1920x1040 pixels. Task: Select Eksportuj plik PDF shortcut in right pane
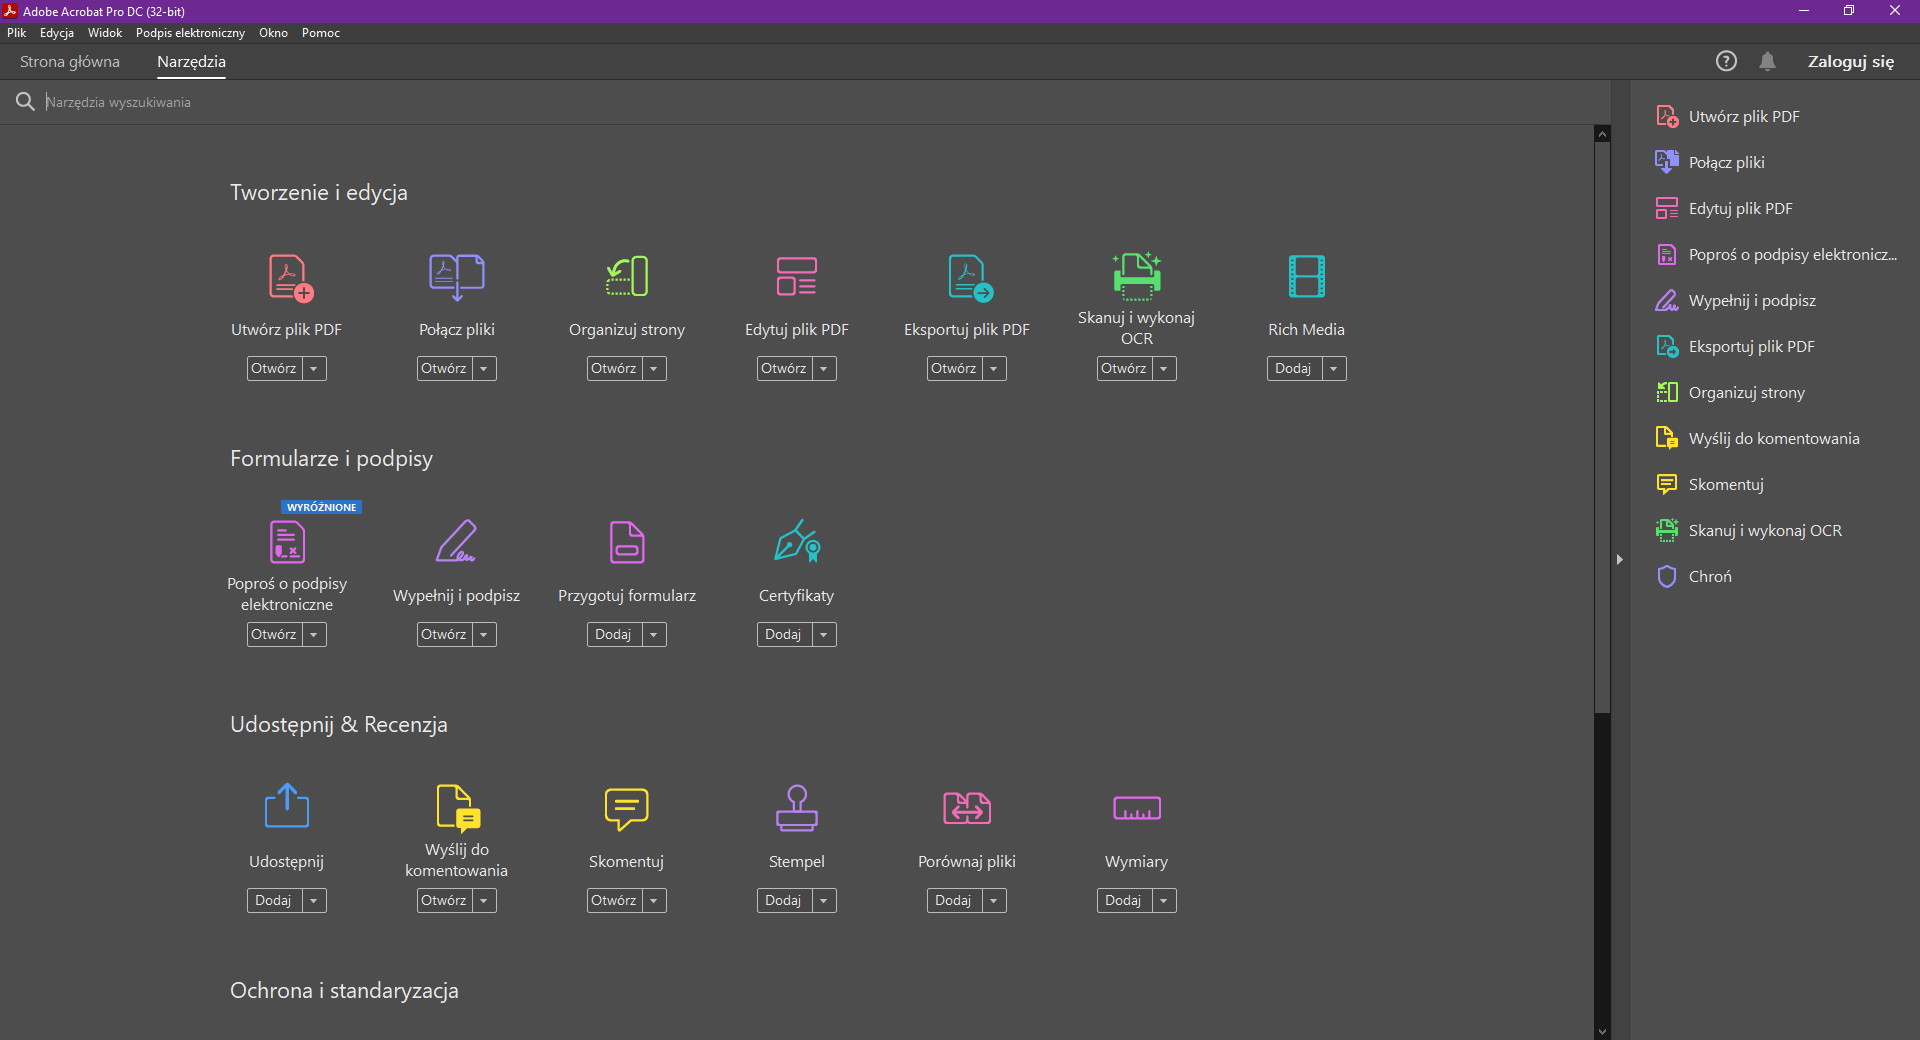(1735, 347)
